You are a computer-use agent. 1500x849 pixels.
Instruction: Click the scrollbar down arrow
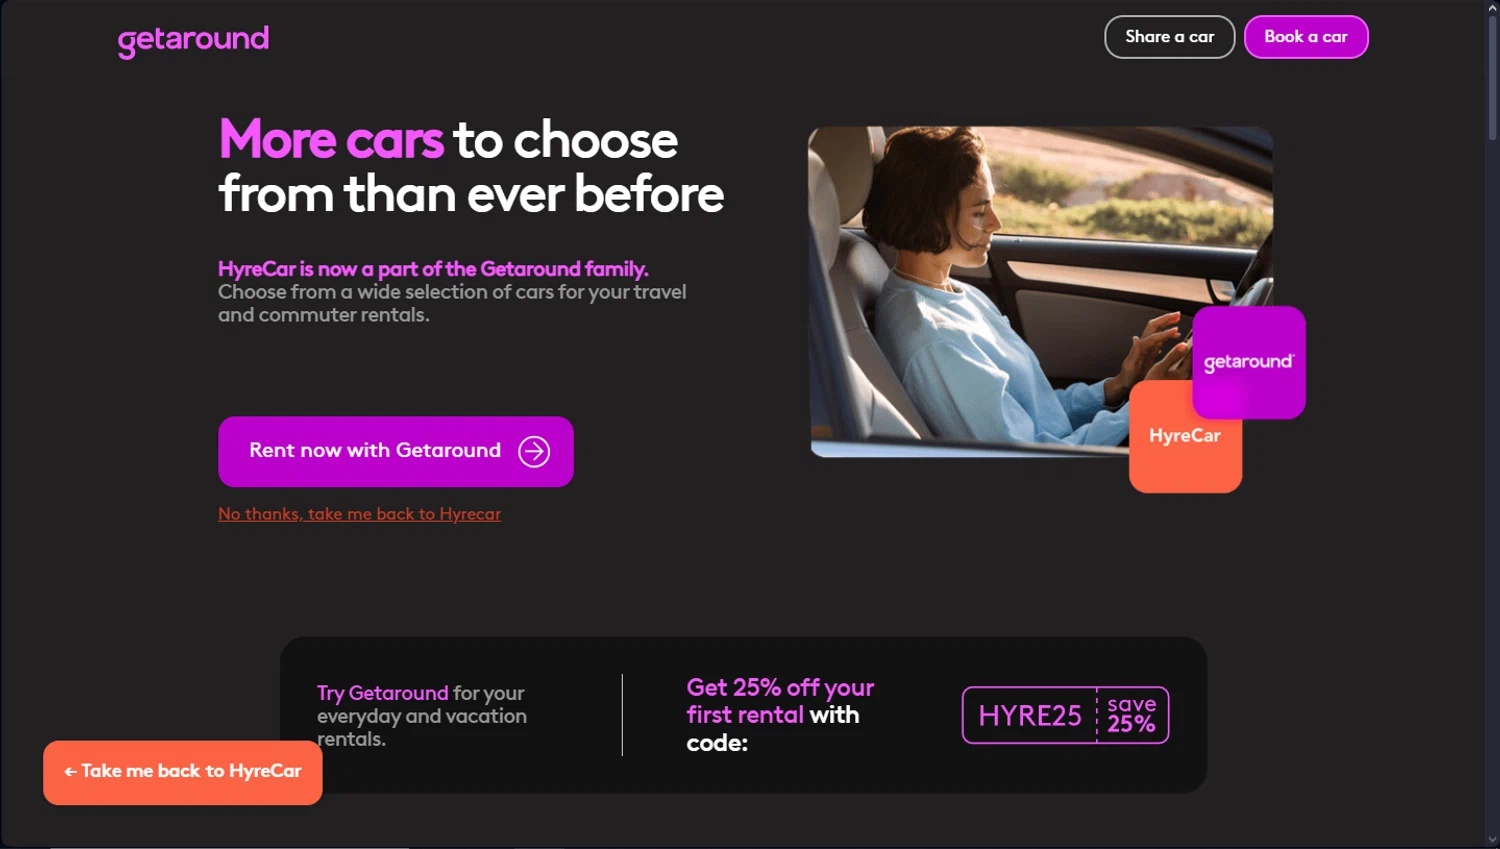tap(1492, 840)
